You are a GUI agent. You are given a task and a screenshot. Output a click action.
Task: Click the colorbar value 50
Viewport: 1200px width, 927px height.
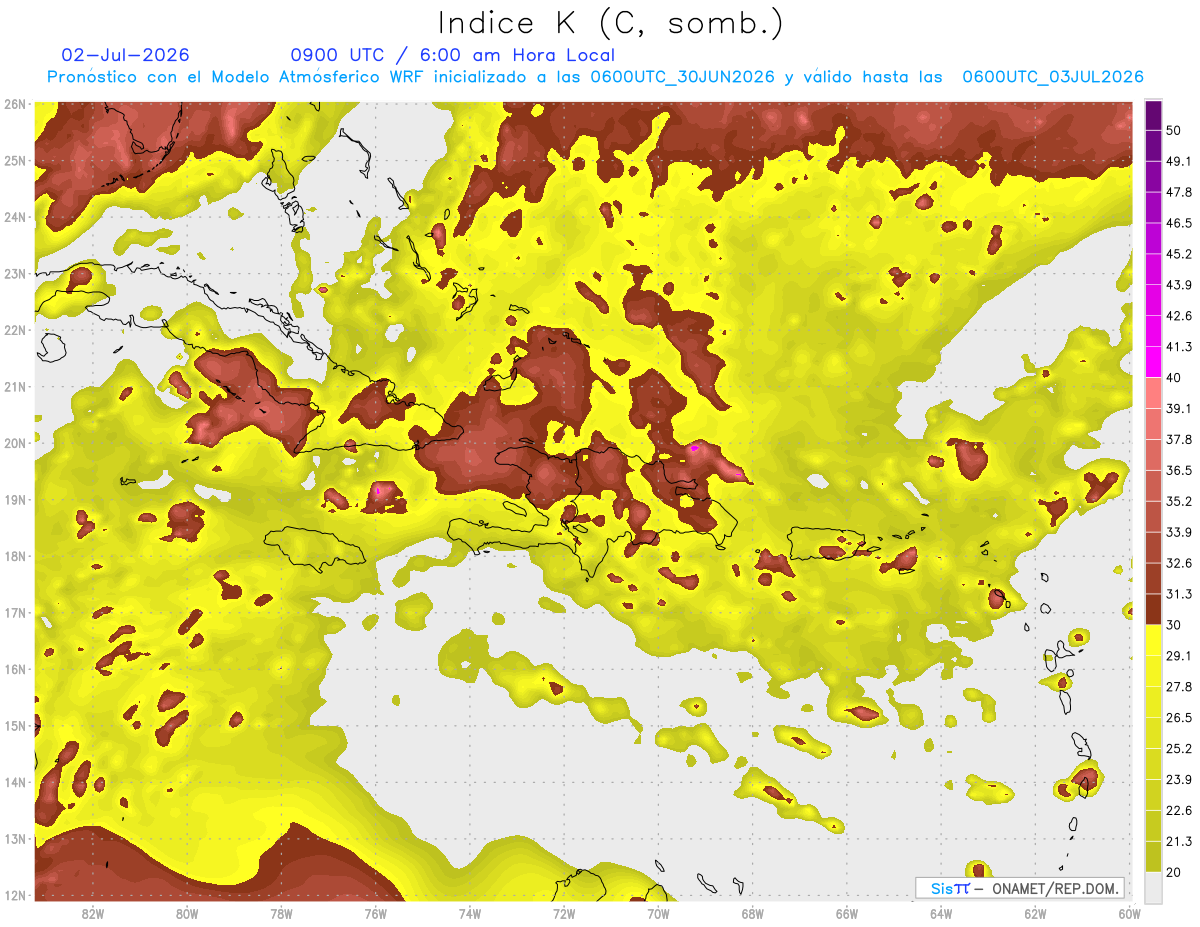[x=1173, y=130]
